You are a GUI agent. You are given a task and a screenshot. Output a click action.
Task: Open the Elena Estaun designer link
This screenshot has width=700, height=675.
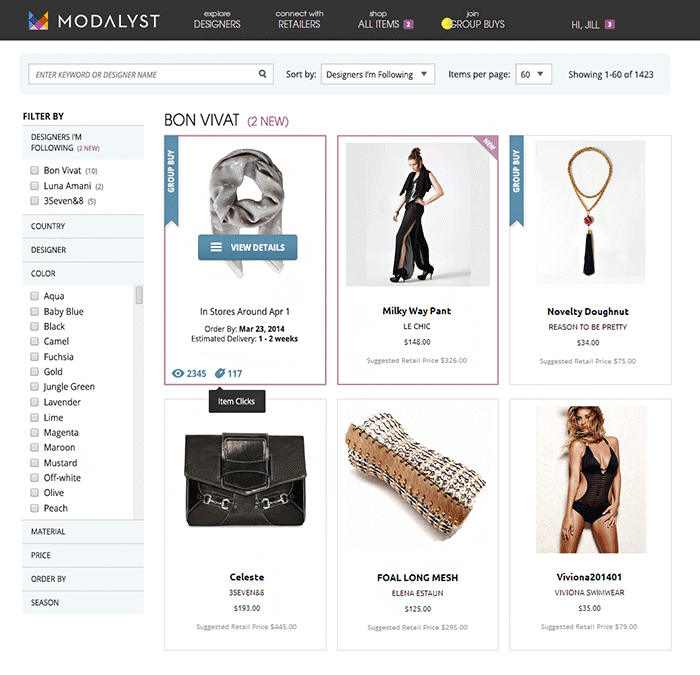pos(417,593)
